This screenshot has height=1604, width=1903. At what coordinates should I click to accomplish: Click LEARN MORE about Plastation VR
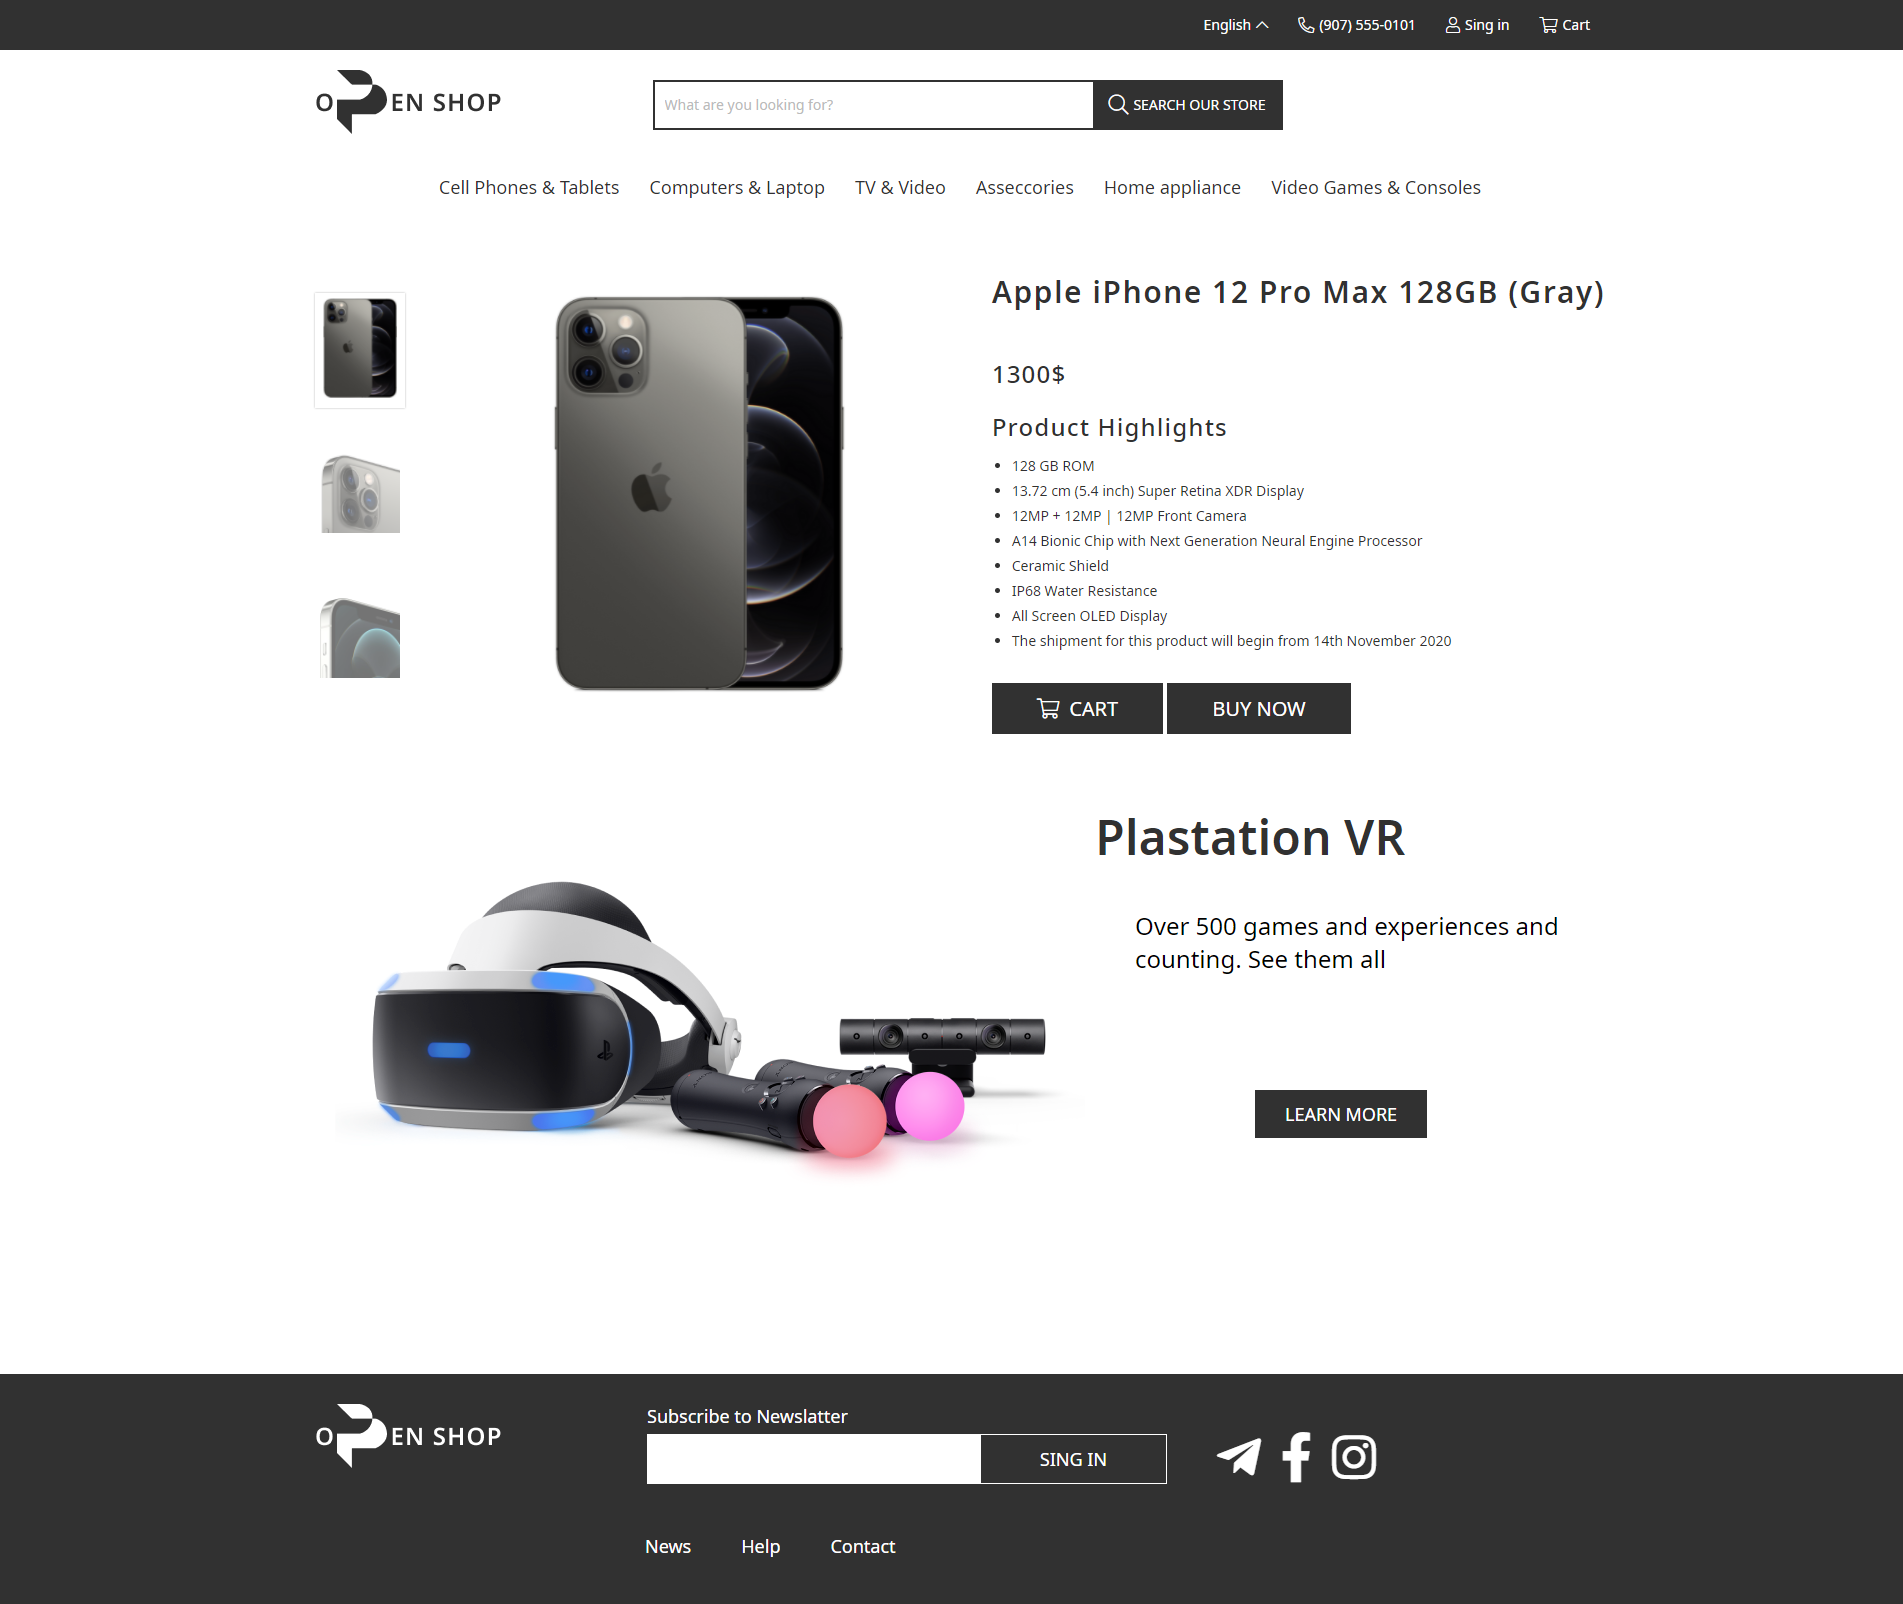pos(1341,1114)
